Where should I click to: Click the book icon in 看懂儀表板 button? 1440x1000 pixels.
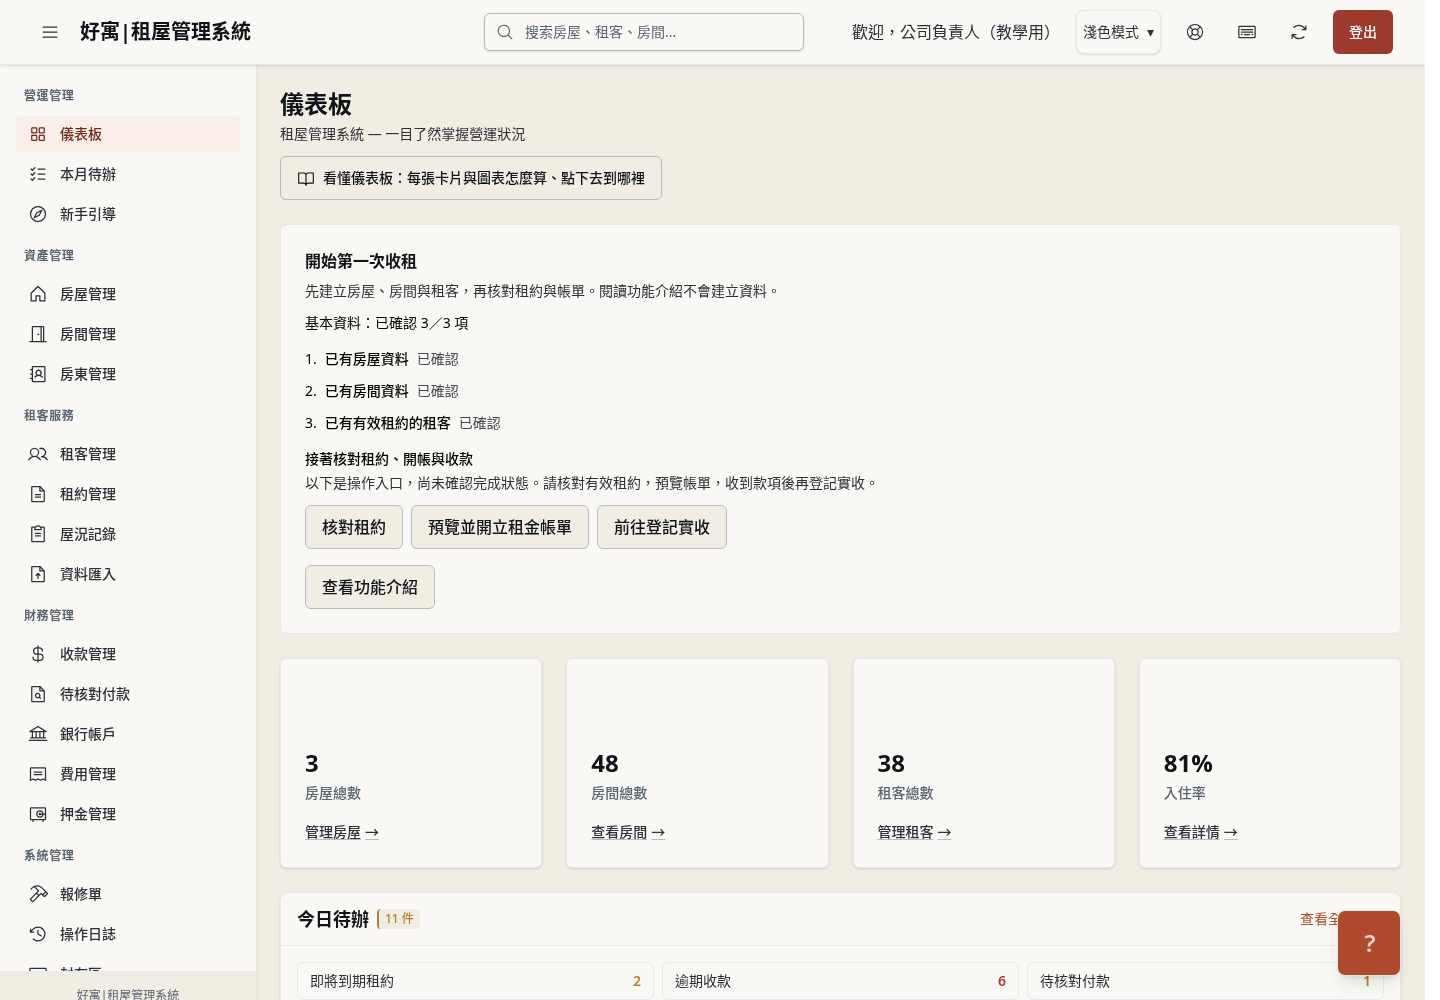(x=306, y=178)
